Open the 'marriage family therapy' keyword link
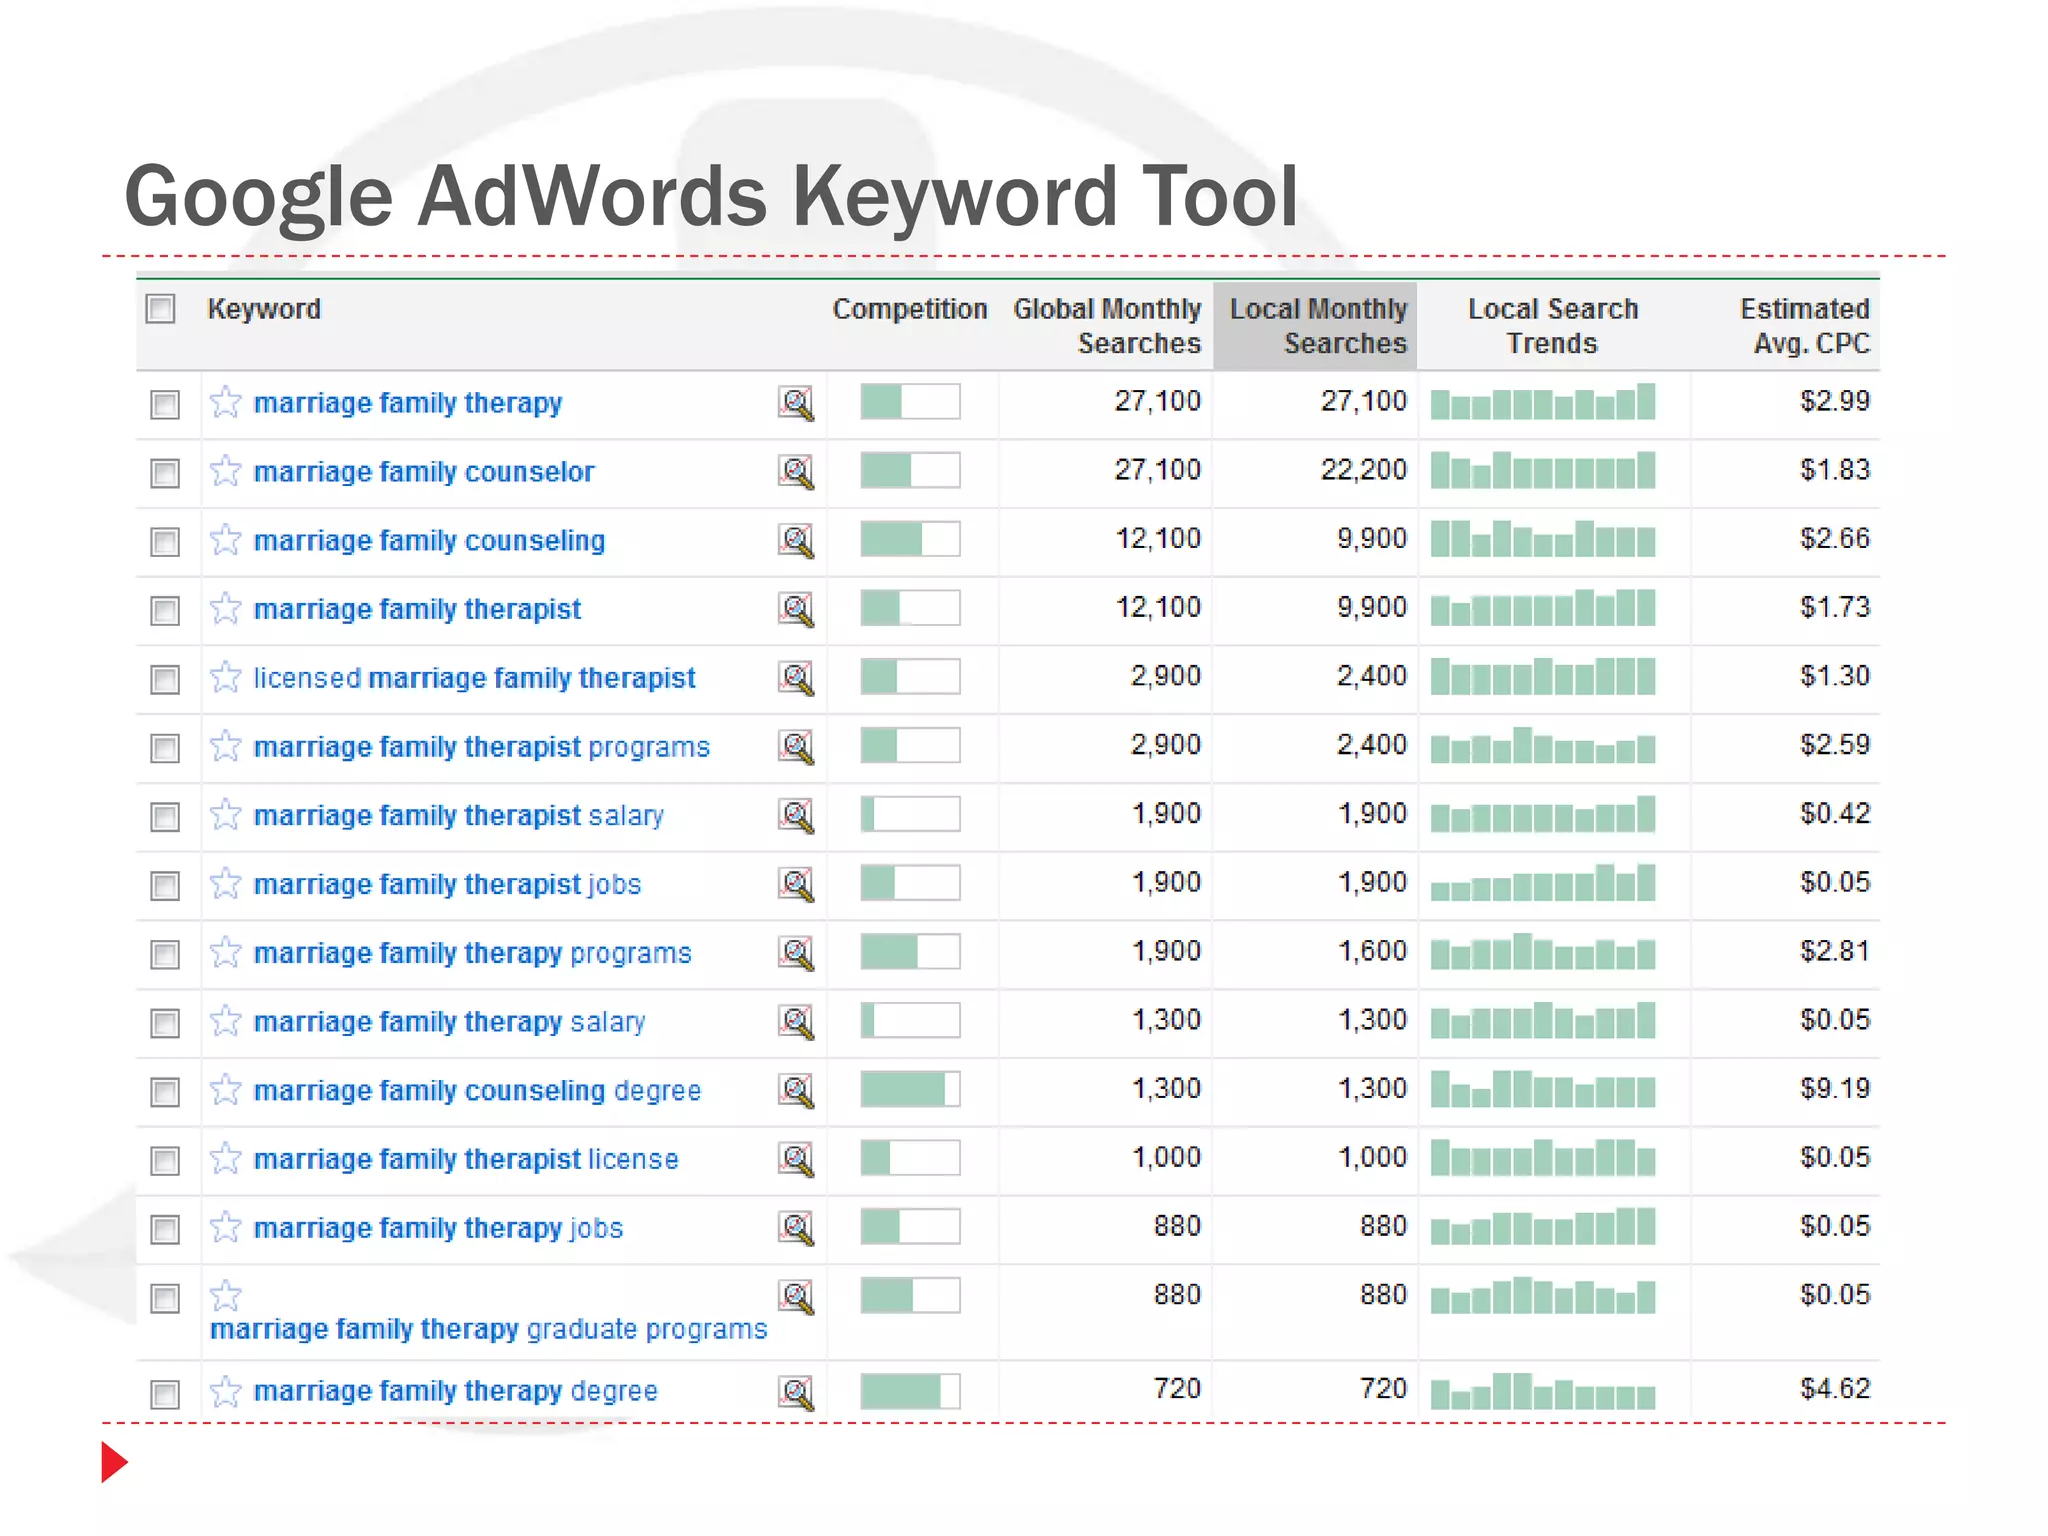The image size is (2048, 1536). [x=408, y=403]
